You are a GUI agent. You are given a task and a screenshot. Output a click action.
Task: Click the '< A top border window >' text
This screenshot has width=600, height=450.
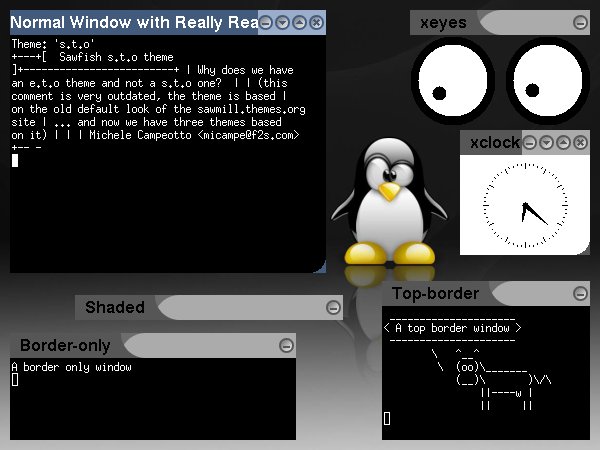click(x=452, y=328)
